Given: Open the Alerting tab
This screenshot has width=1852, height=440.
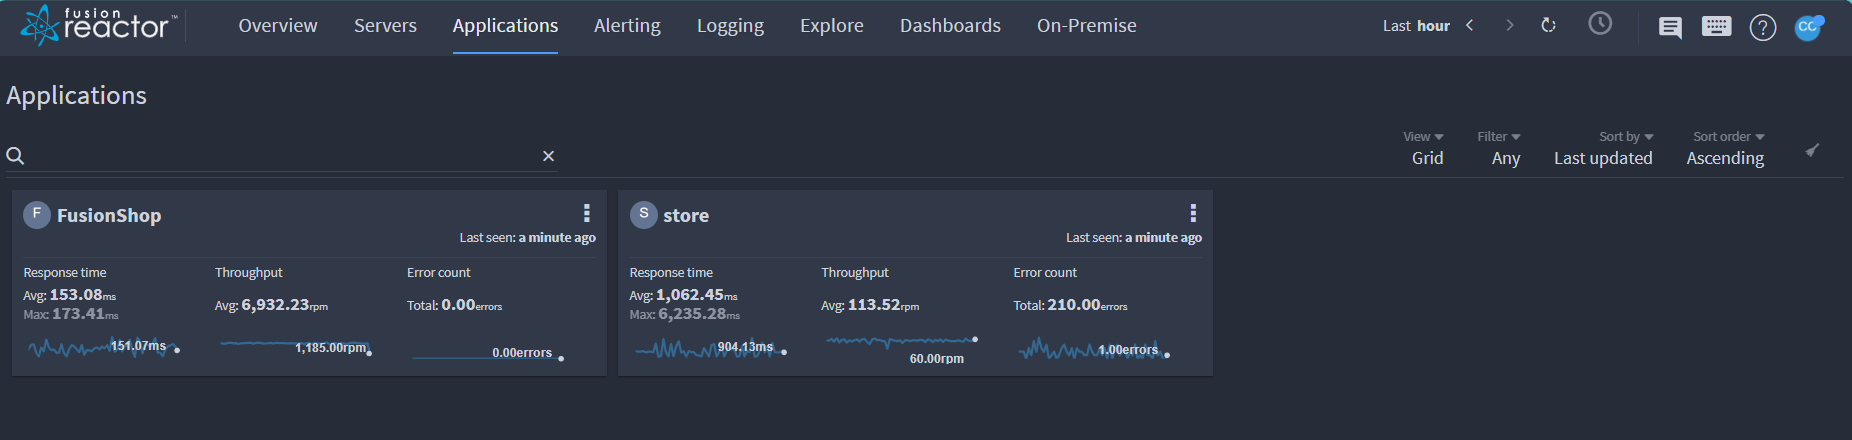Looking at the screenshot, I should coord(627,26).
